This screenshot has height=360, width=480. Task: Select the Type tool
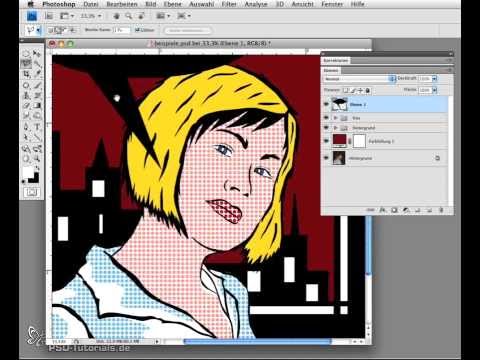point(37,127)
